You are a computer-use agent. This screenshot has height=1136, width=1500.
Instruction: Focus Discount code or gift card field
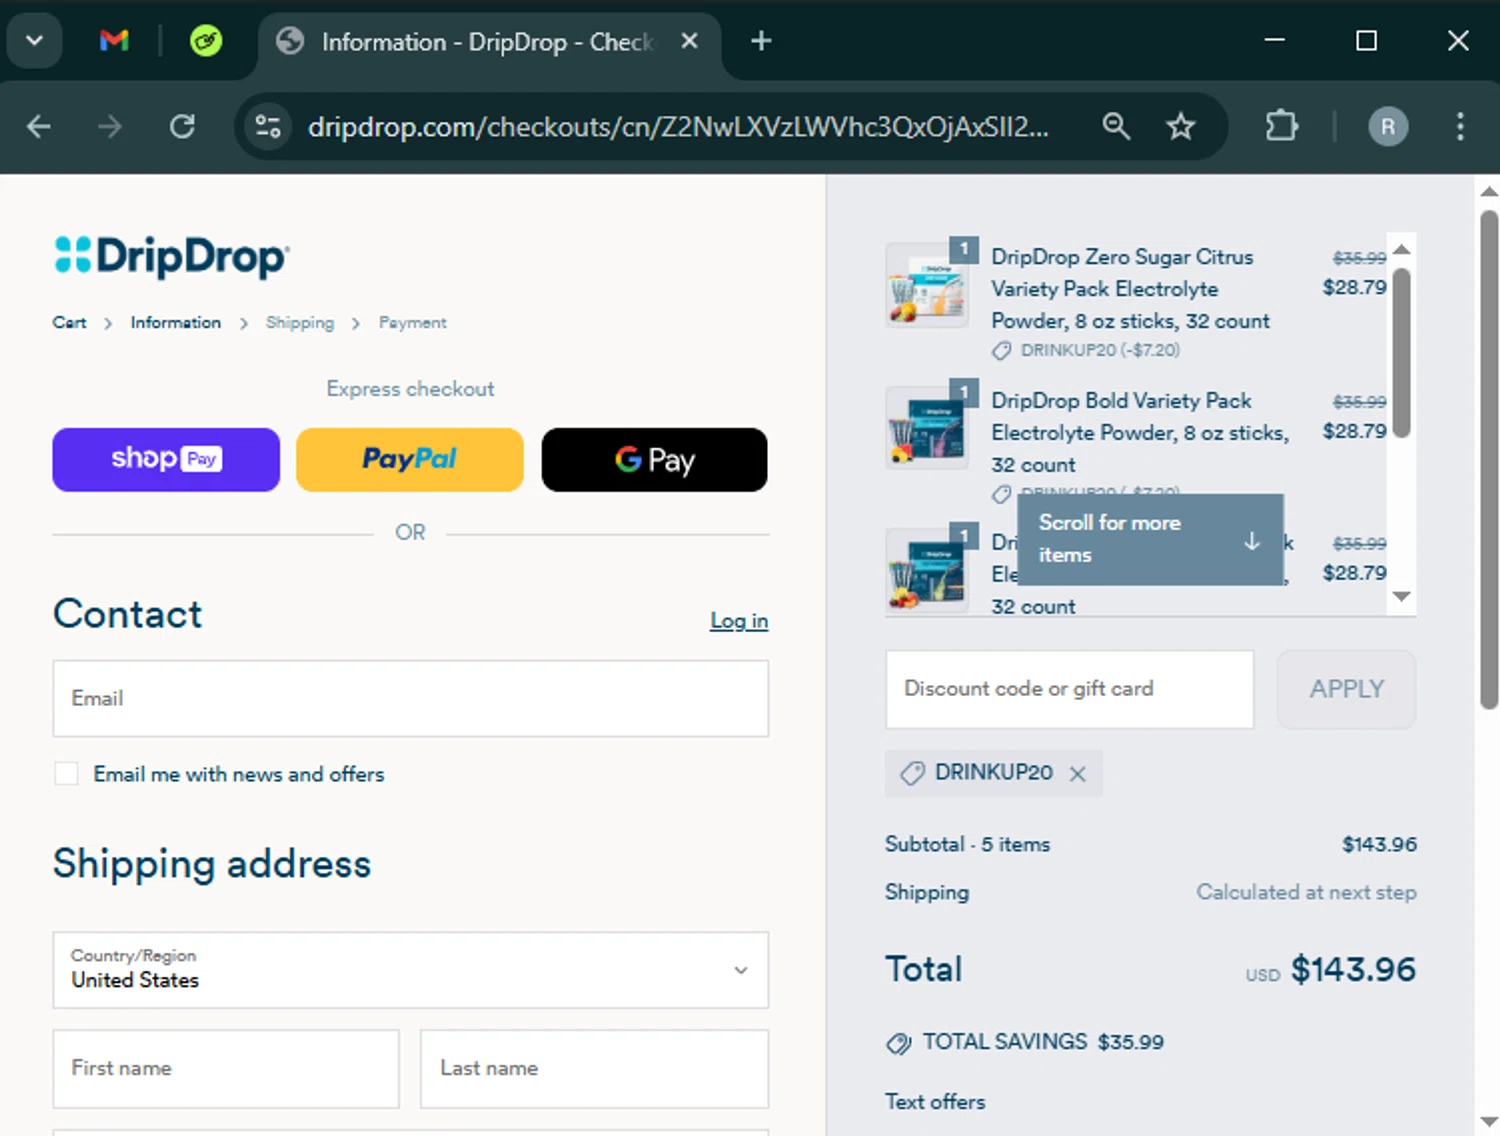tap(1070, 689)
